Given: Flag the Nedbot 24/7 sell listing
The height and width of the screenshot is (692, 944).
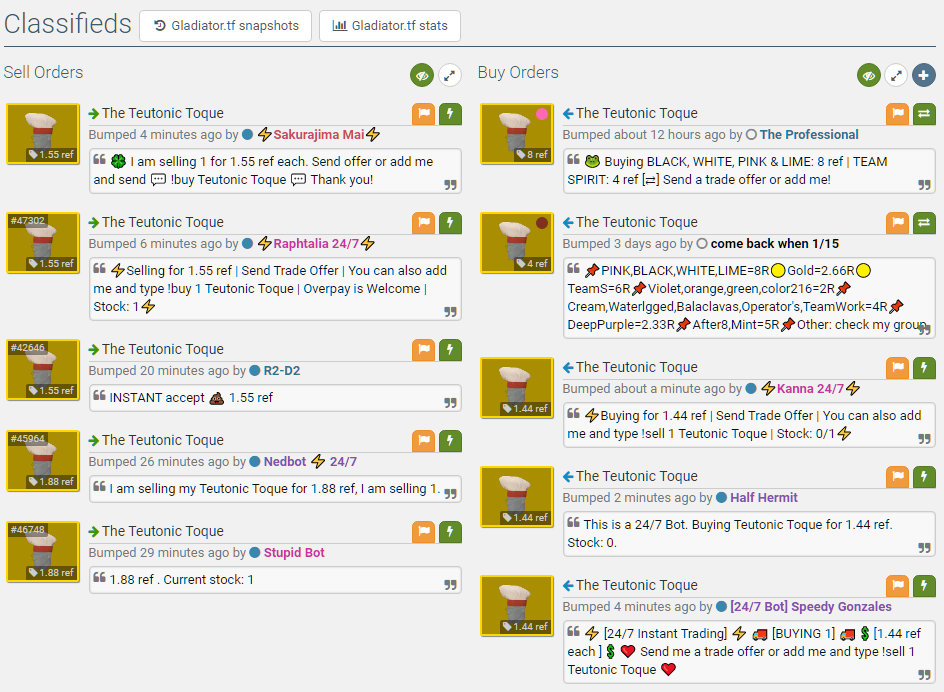Looking at the screenshot, I should point(424,441).
